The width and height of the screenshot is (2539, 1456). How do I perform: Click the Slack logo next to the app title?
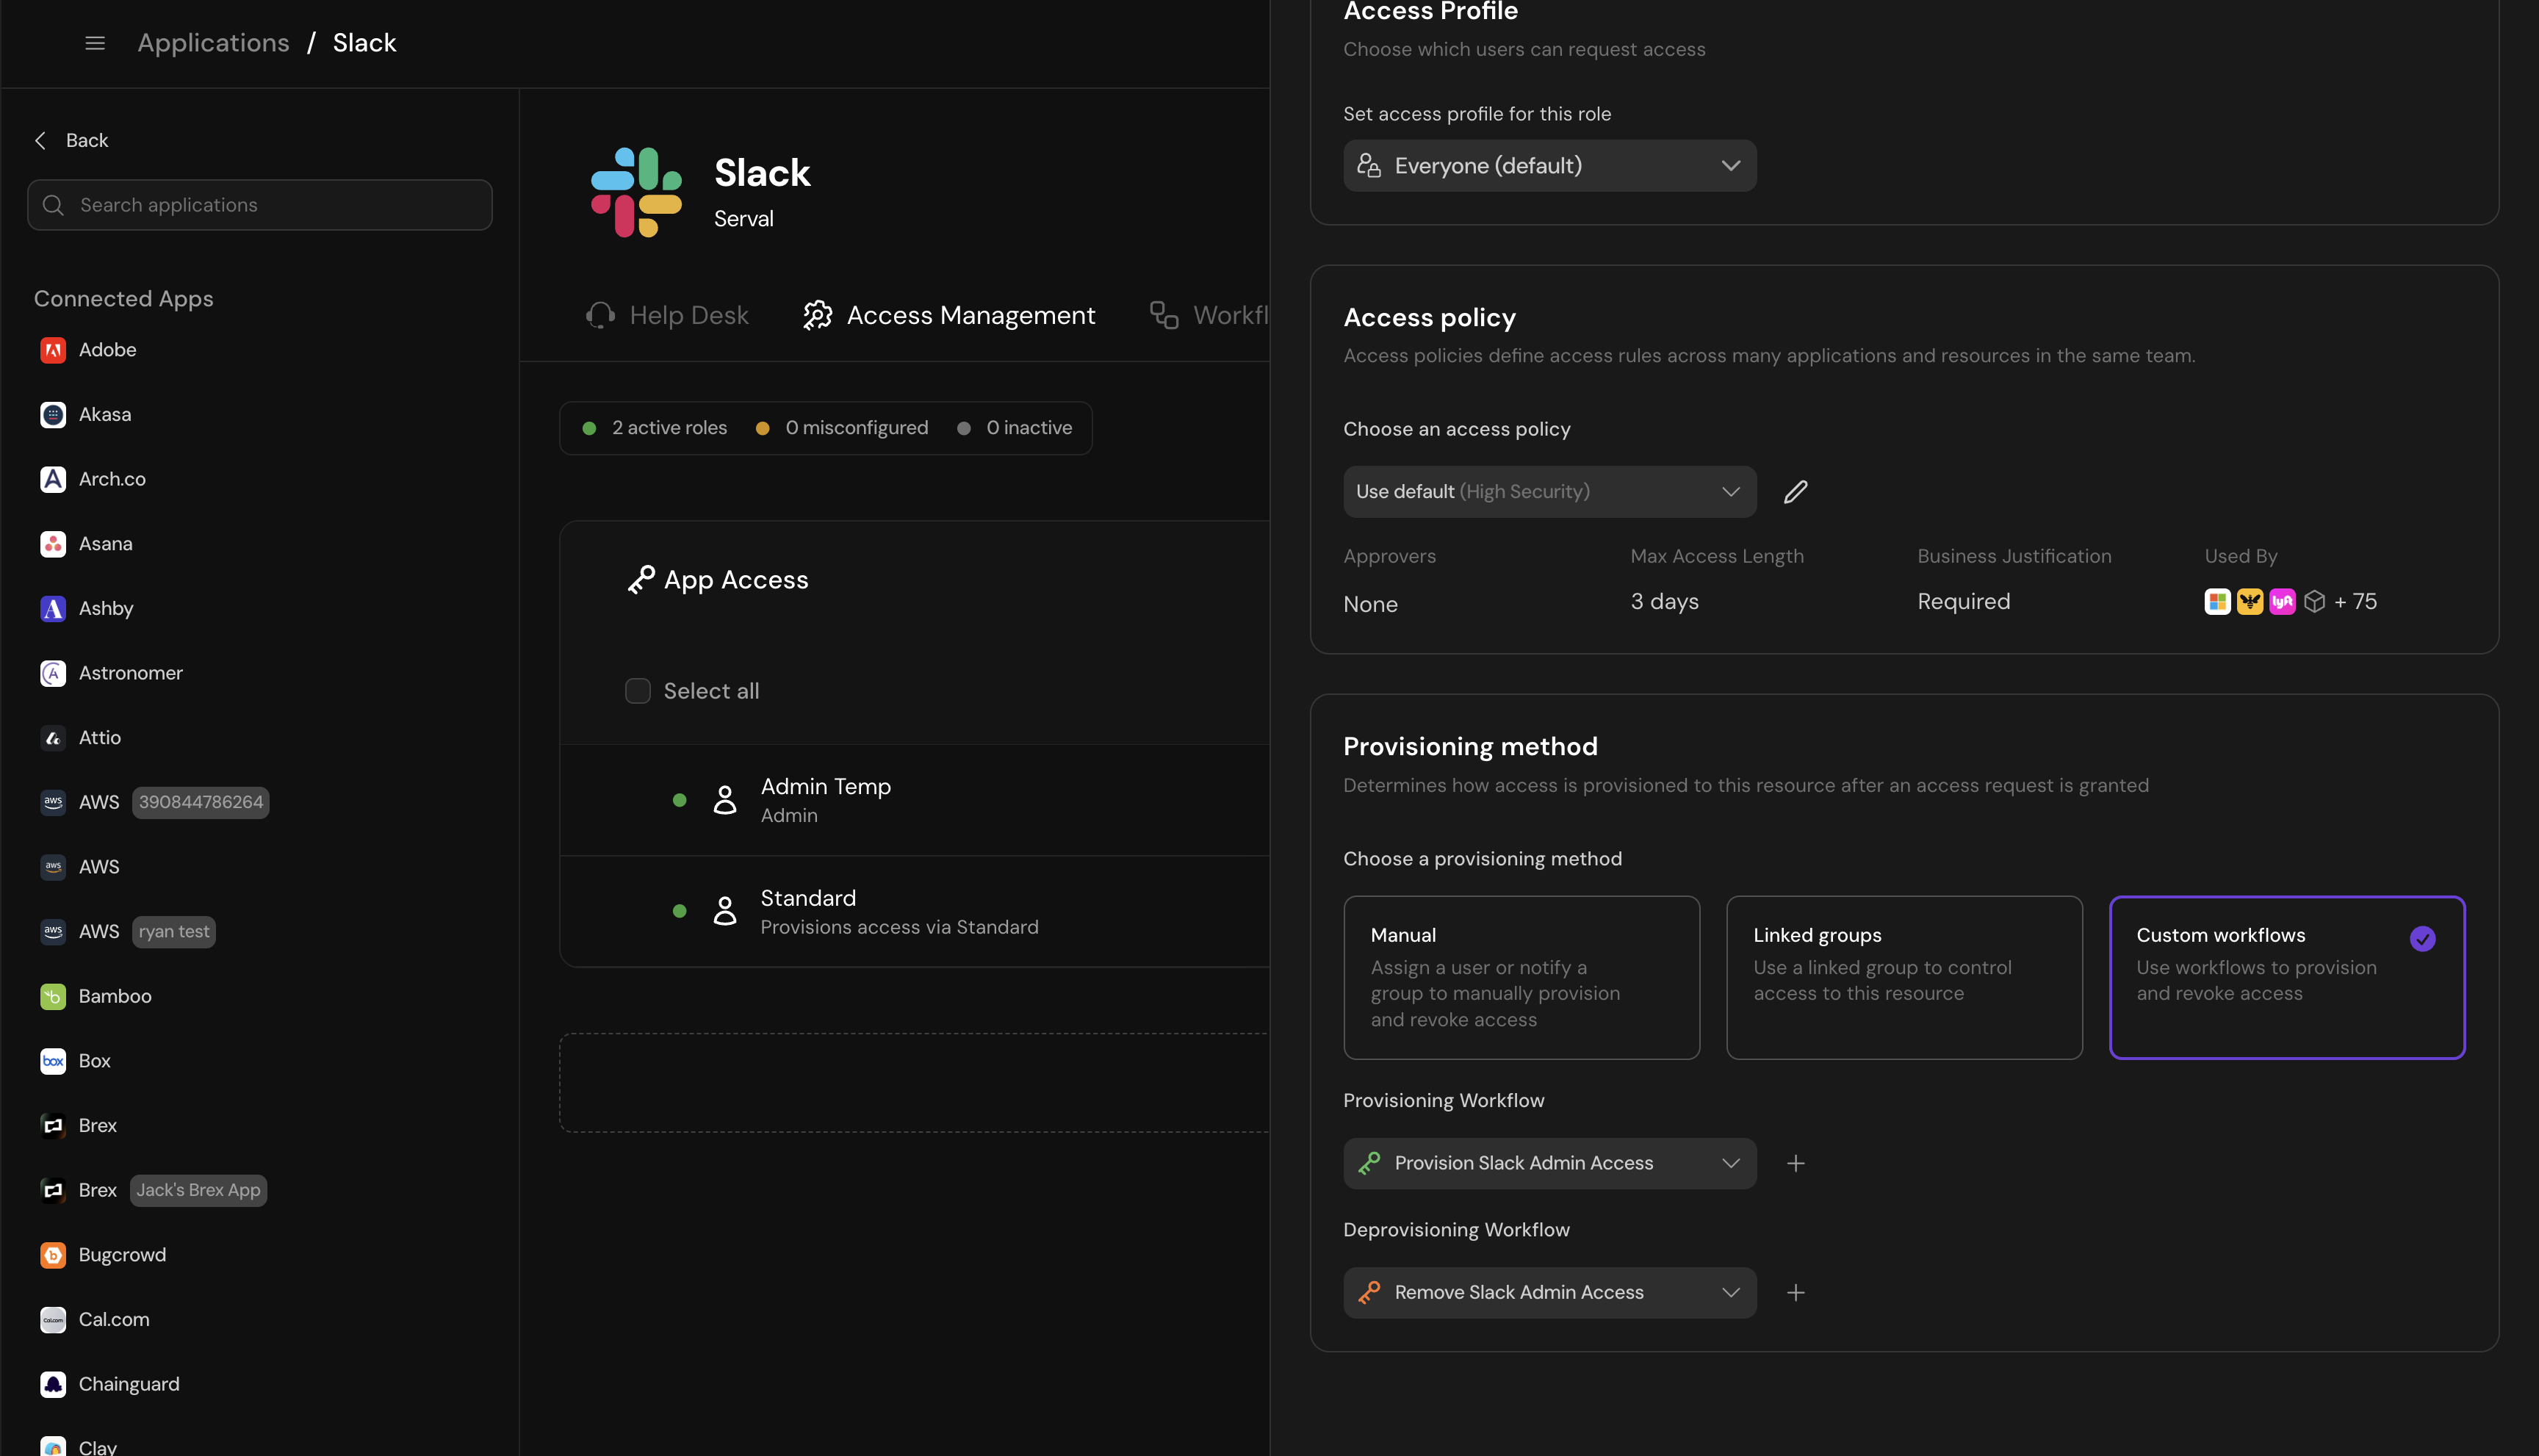pyautogui.click(x=635, y=191)
